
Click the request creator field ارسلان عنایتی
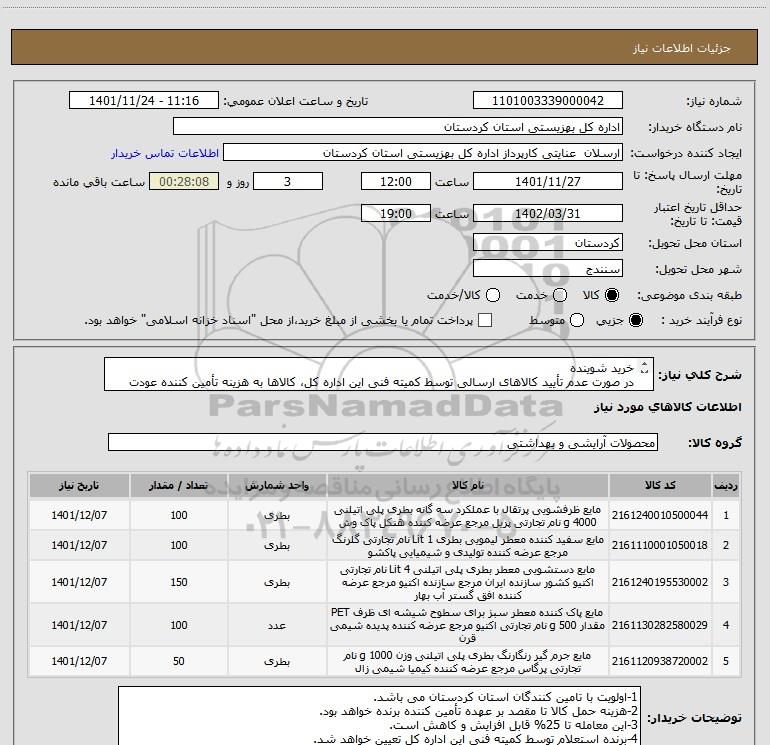click(423, 153)
